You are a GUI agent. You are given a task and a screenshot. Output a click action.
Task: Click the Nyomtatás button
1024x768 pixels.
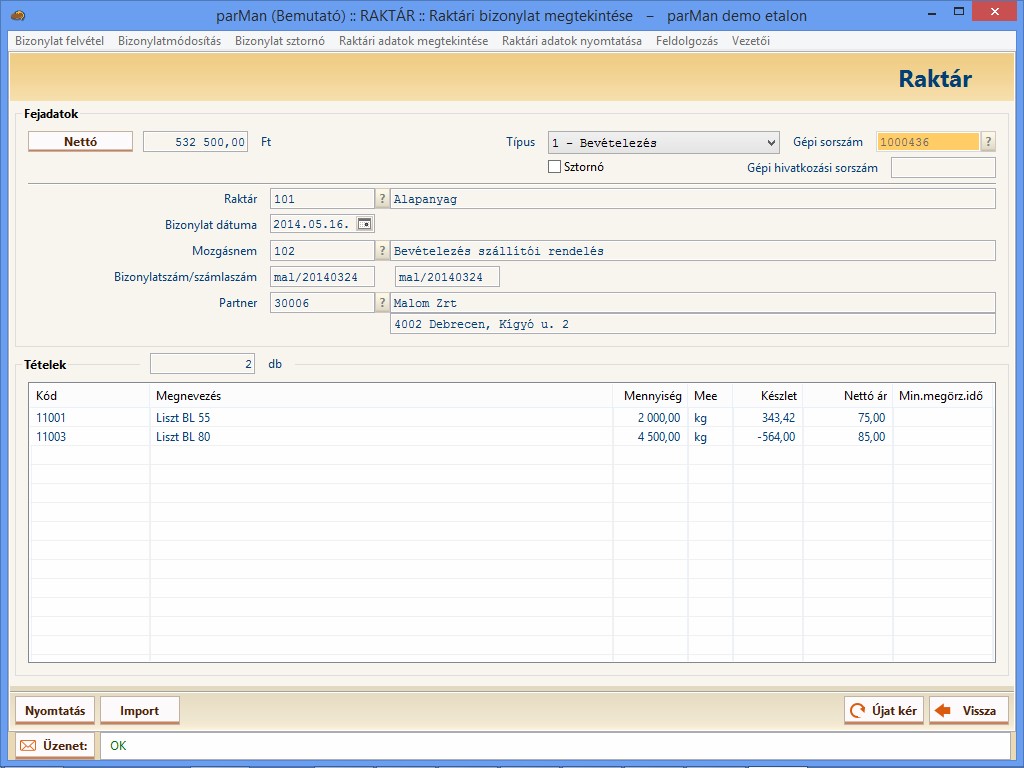55,711
